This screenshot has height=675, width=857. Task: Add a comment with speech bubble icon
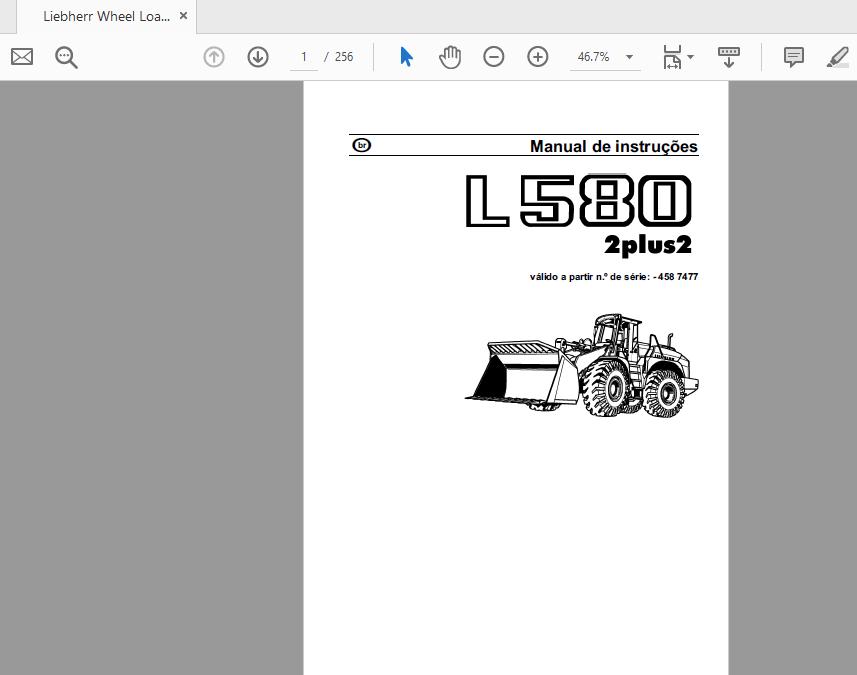point(794,57)
